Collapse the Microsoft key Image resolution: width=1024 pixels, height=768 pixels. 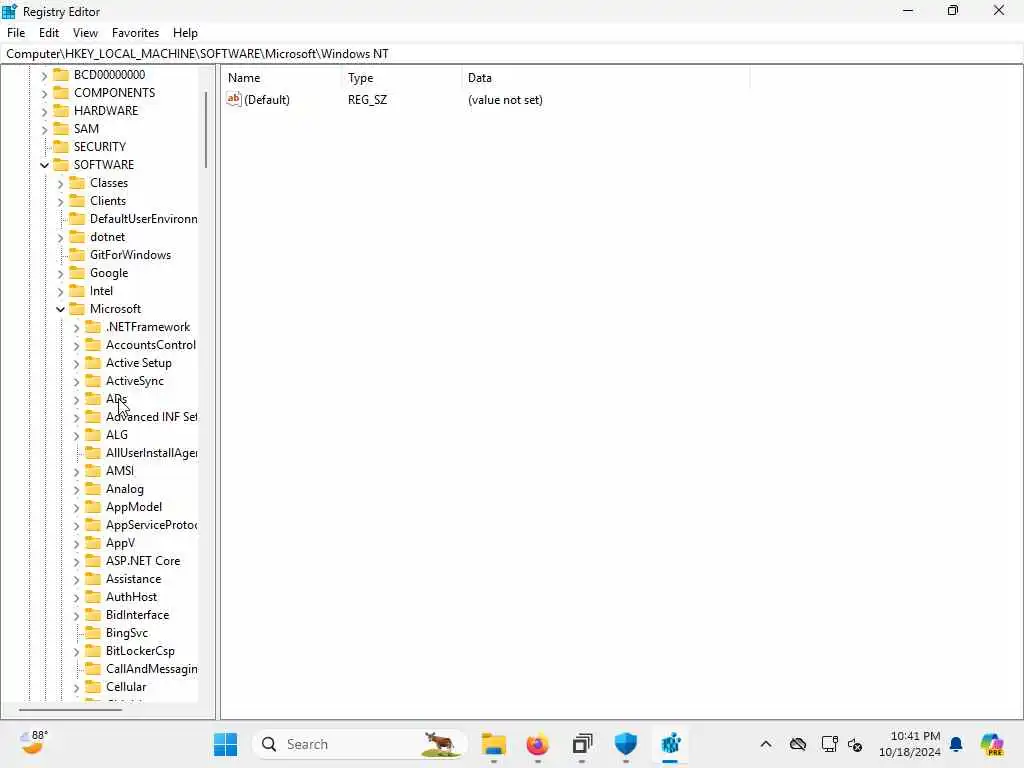[x=61, y=310]
